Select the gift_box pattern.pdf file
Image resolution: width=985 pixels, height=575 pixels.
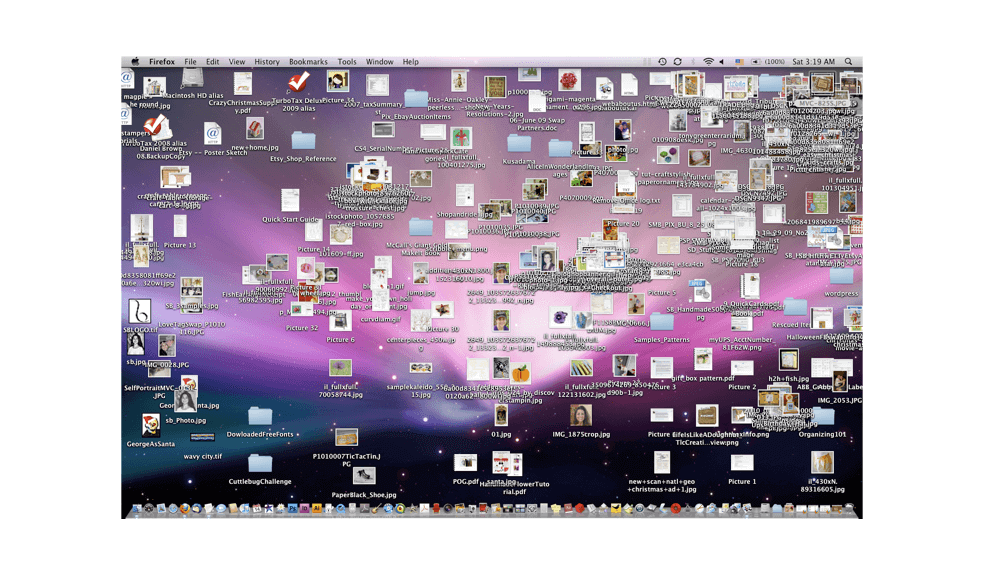pyautogui.click(x=702, y=361)
